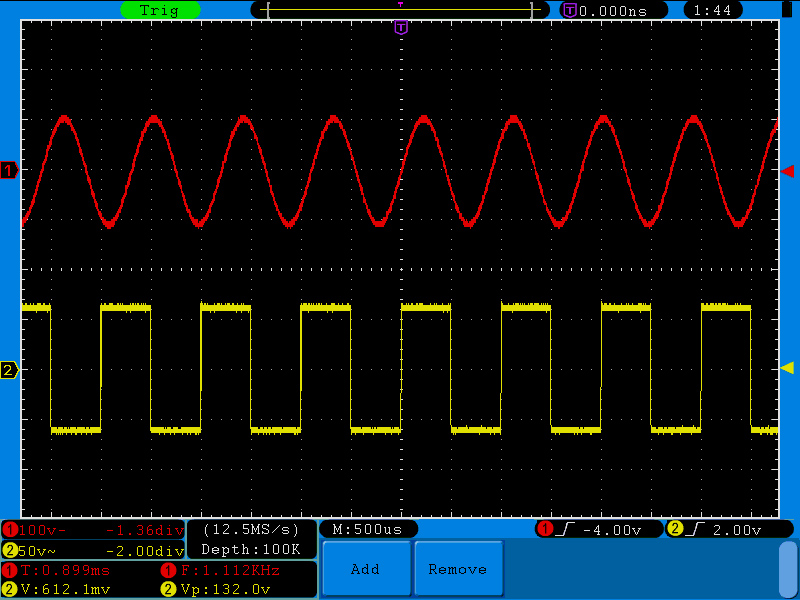
Task: Click the rising edge symbol beside 2.00v
Action: (x=694, y=529)
